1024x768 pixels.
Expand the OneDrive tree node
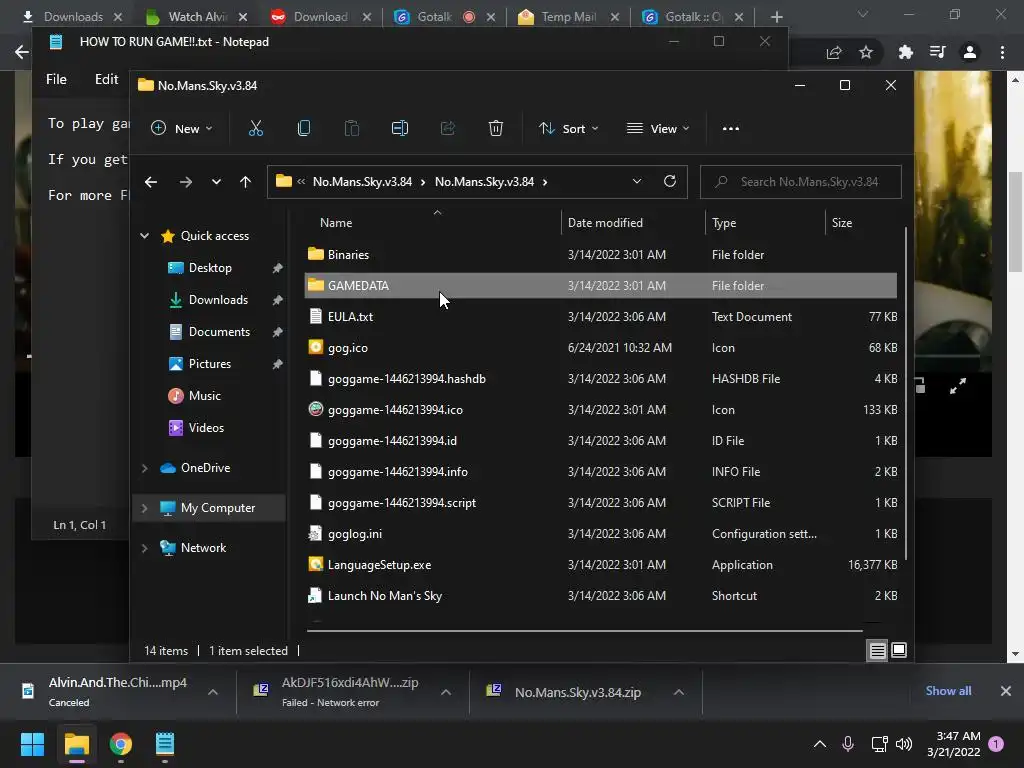(x=144, y=468)
